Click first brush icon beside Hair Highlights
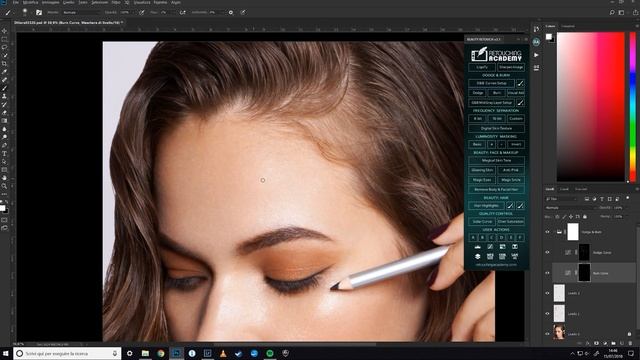The height and width of the screenshot is (360, 640). click(x=510, y=205)
